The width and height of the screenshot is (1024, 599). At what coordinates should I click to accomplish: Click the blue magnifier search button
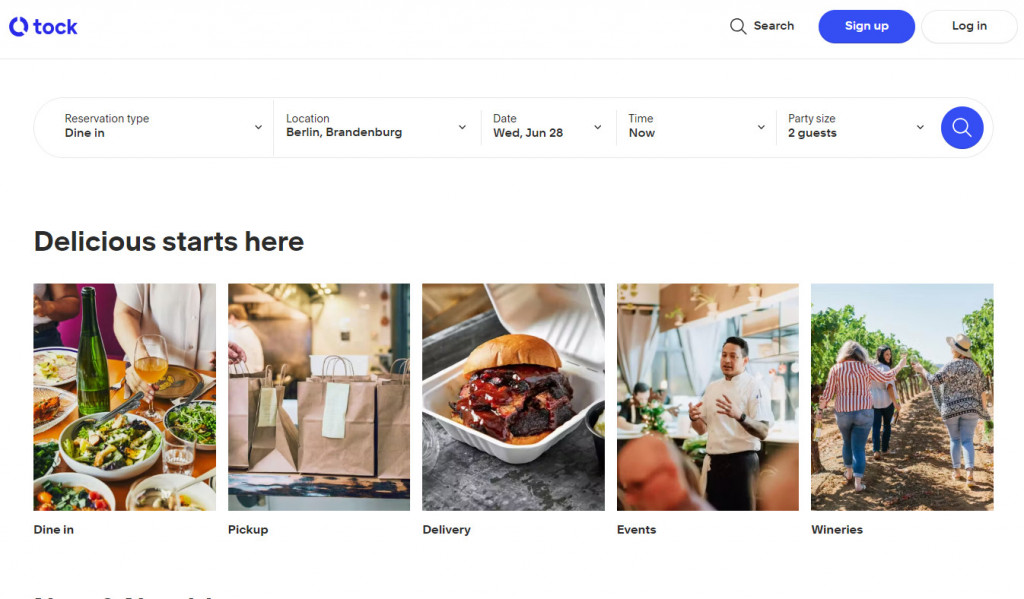tap(961, 128)
